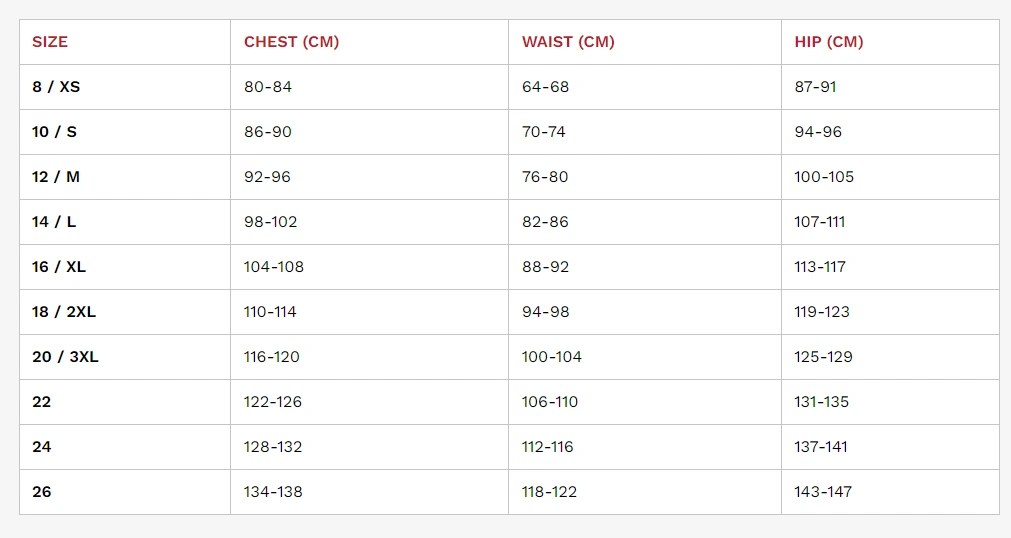Image resolution: width=1011 pixels, height=538 pixels.
Task: Select hip measurement 100-105
Action: point(824,177)
